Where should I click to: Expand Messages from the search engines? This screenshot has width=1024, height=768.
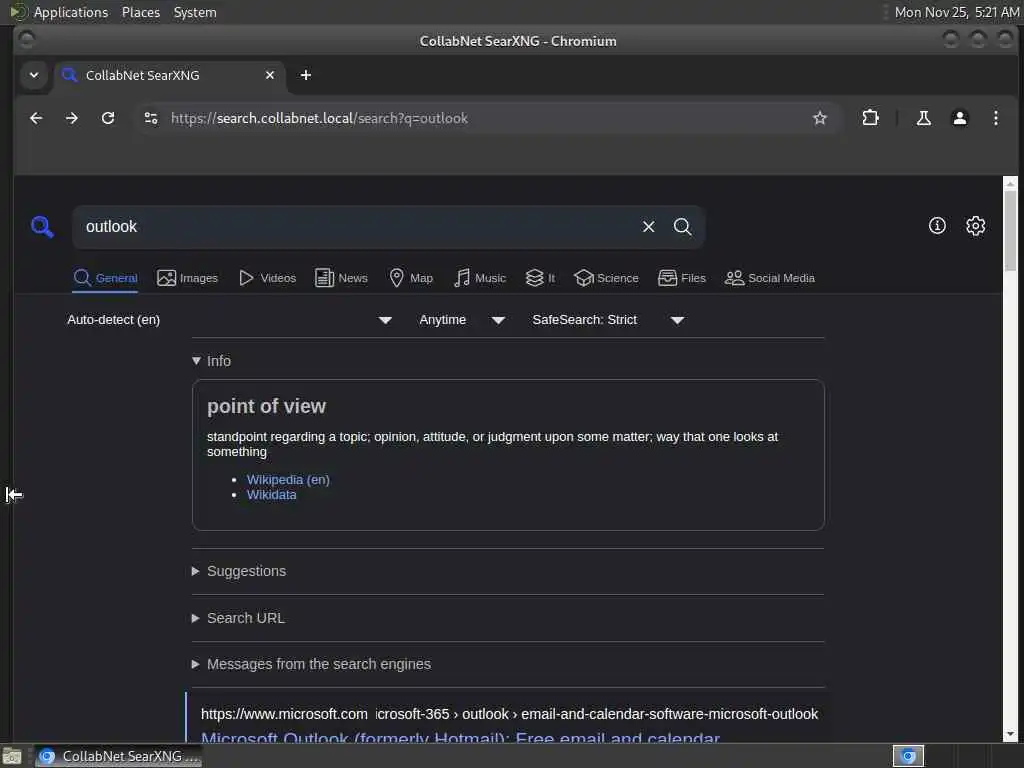312,664
